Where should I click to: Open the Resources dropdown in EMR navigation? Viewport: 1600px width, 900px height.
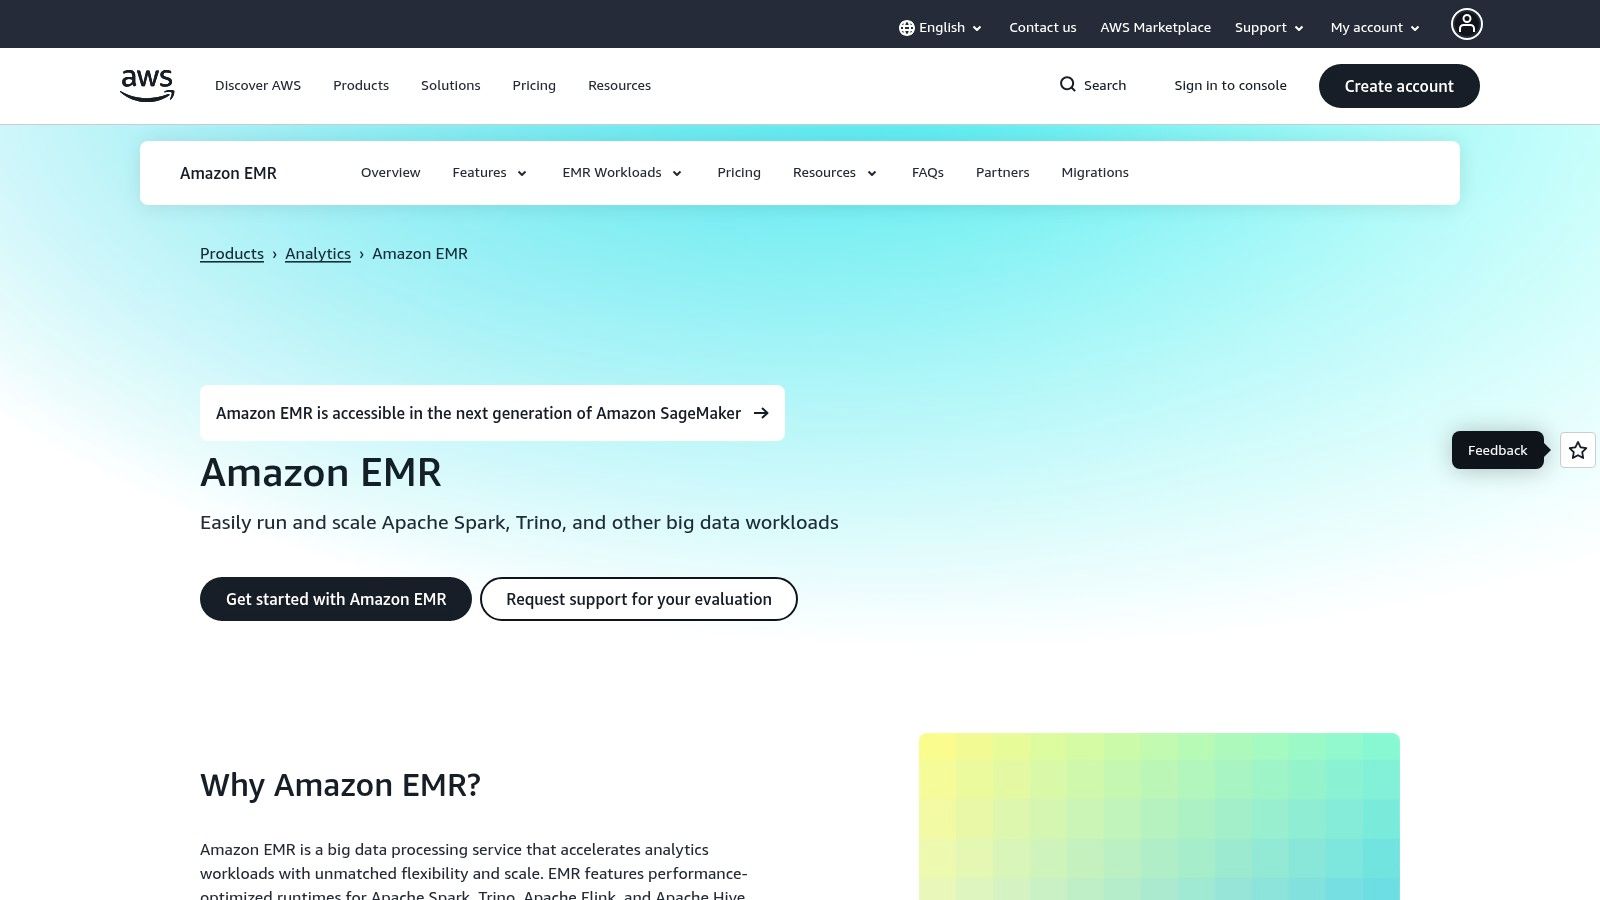coord(833,172)
